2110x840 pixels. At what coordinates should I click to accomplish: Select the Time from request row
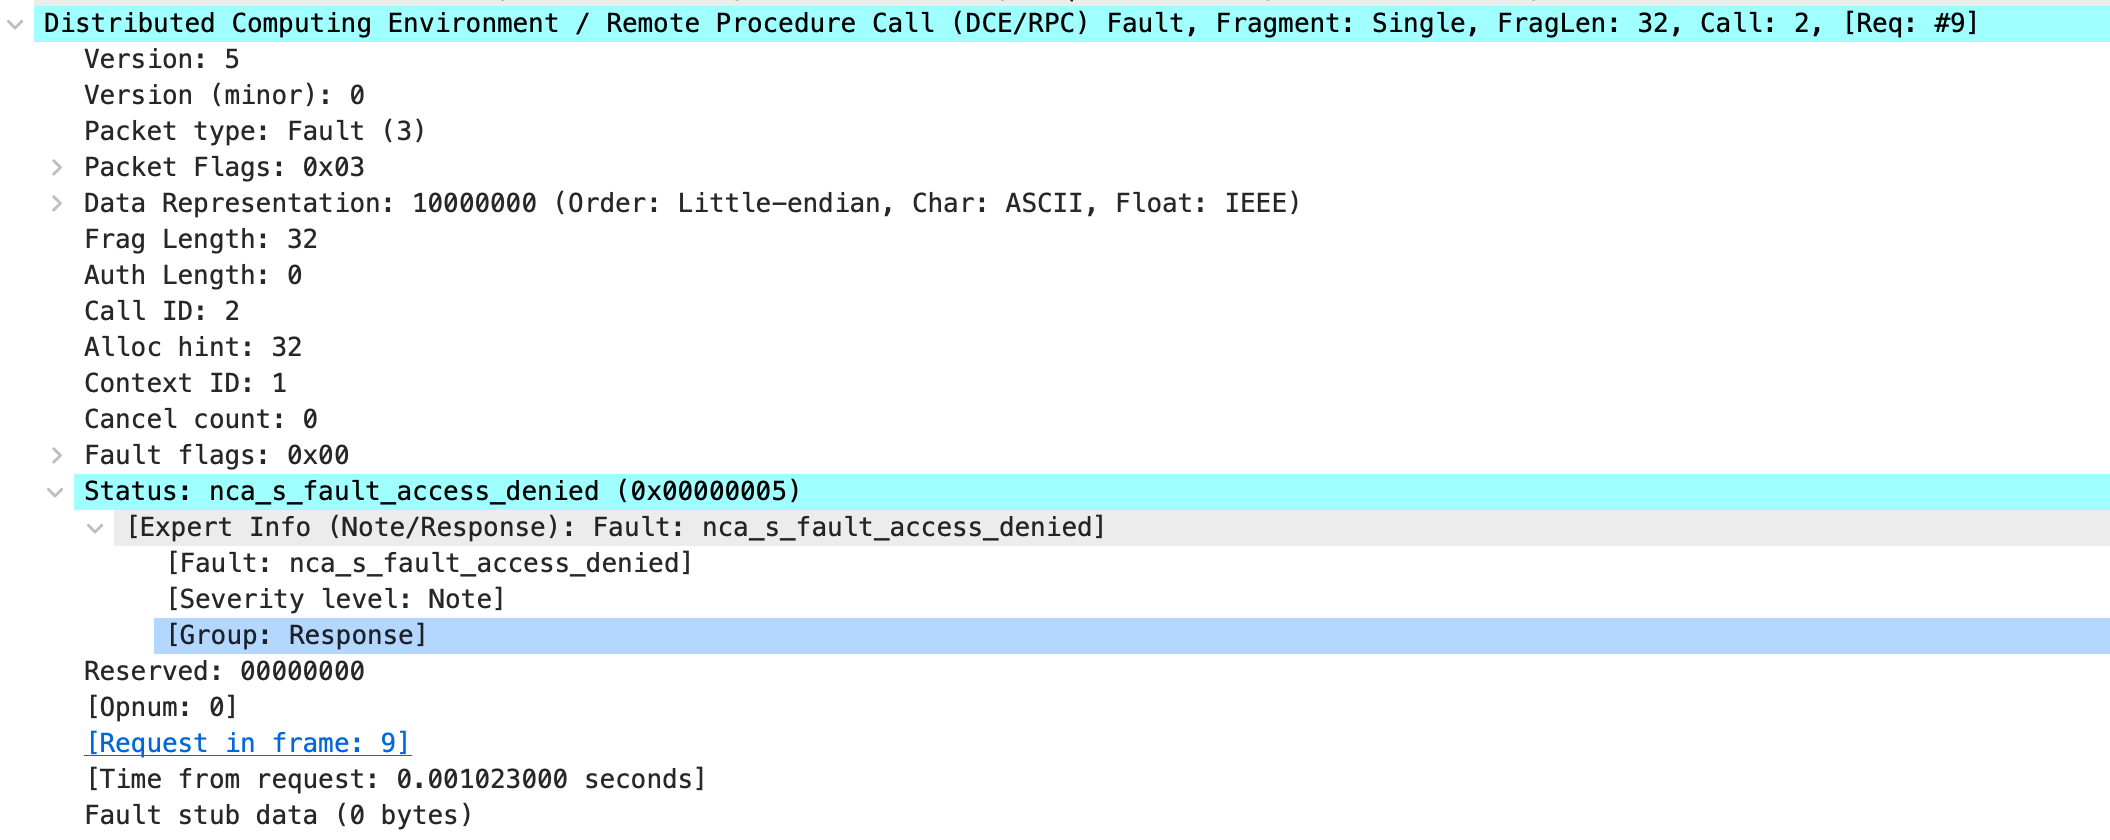point(396,780)
